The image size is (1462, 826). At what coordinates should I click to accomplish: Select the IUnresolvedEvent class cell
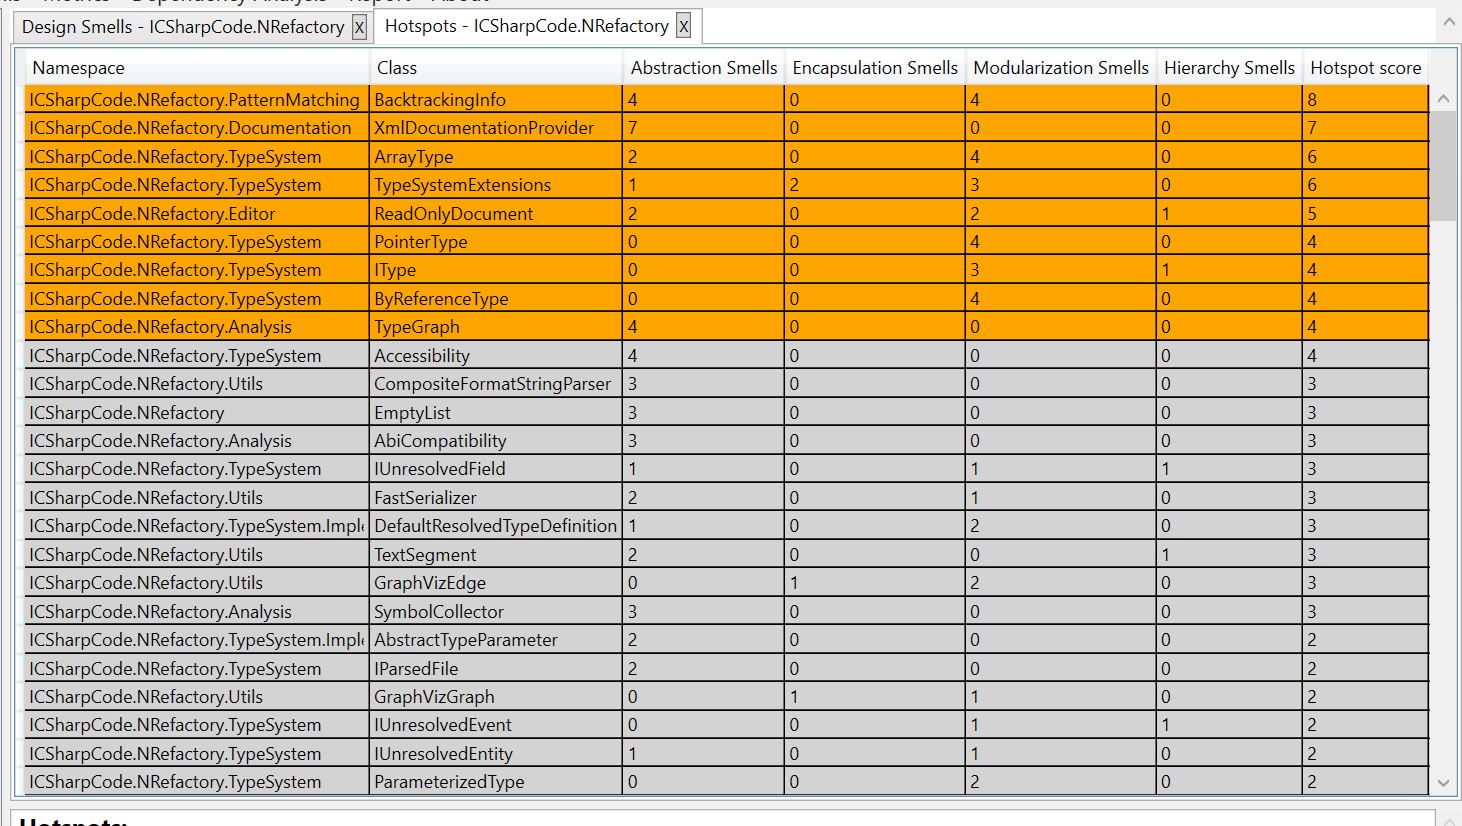[496, 725]
